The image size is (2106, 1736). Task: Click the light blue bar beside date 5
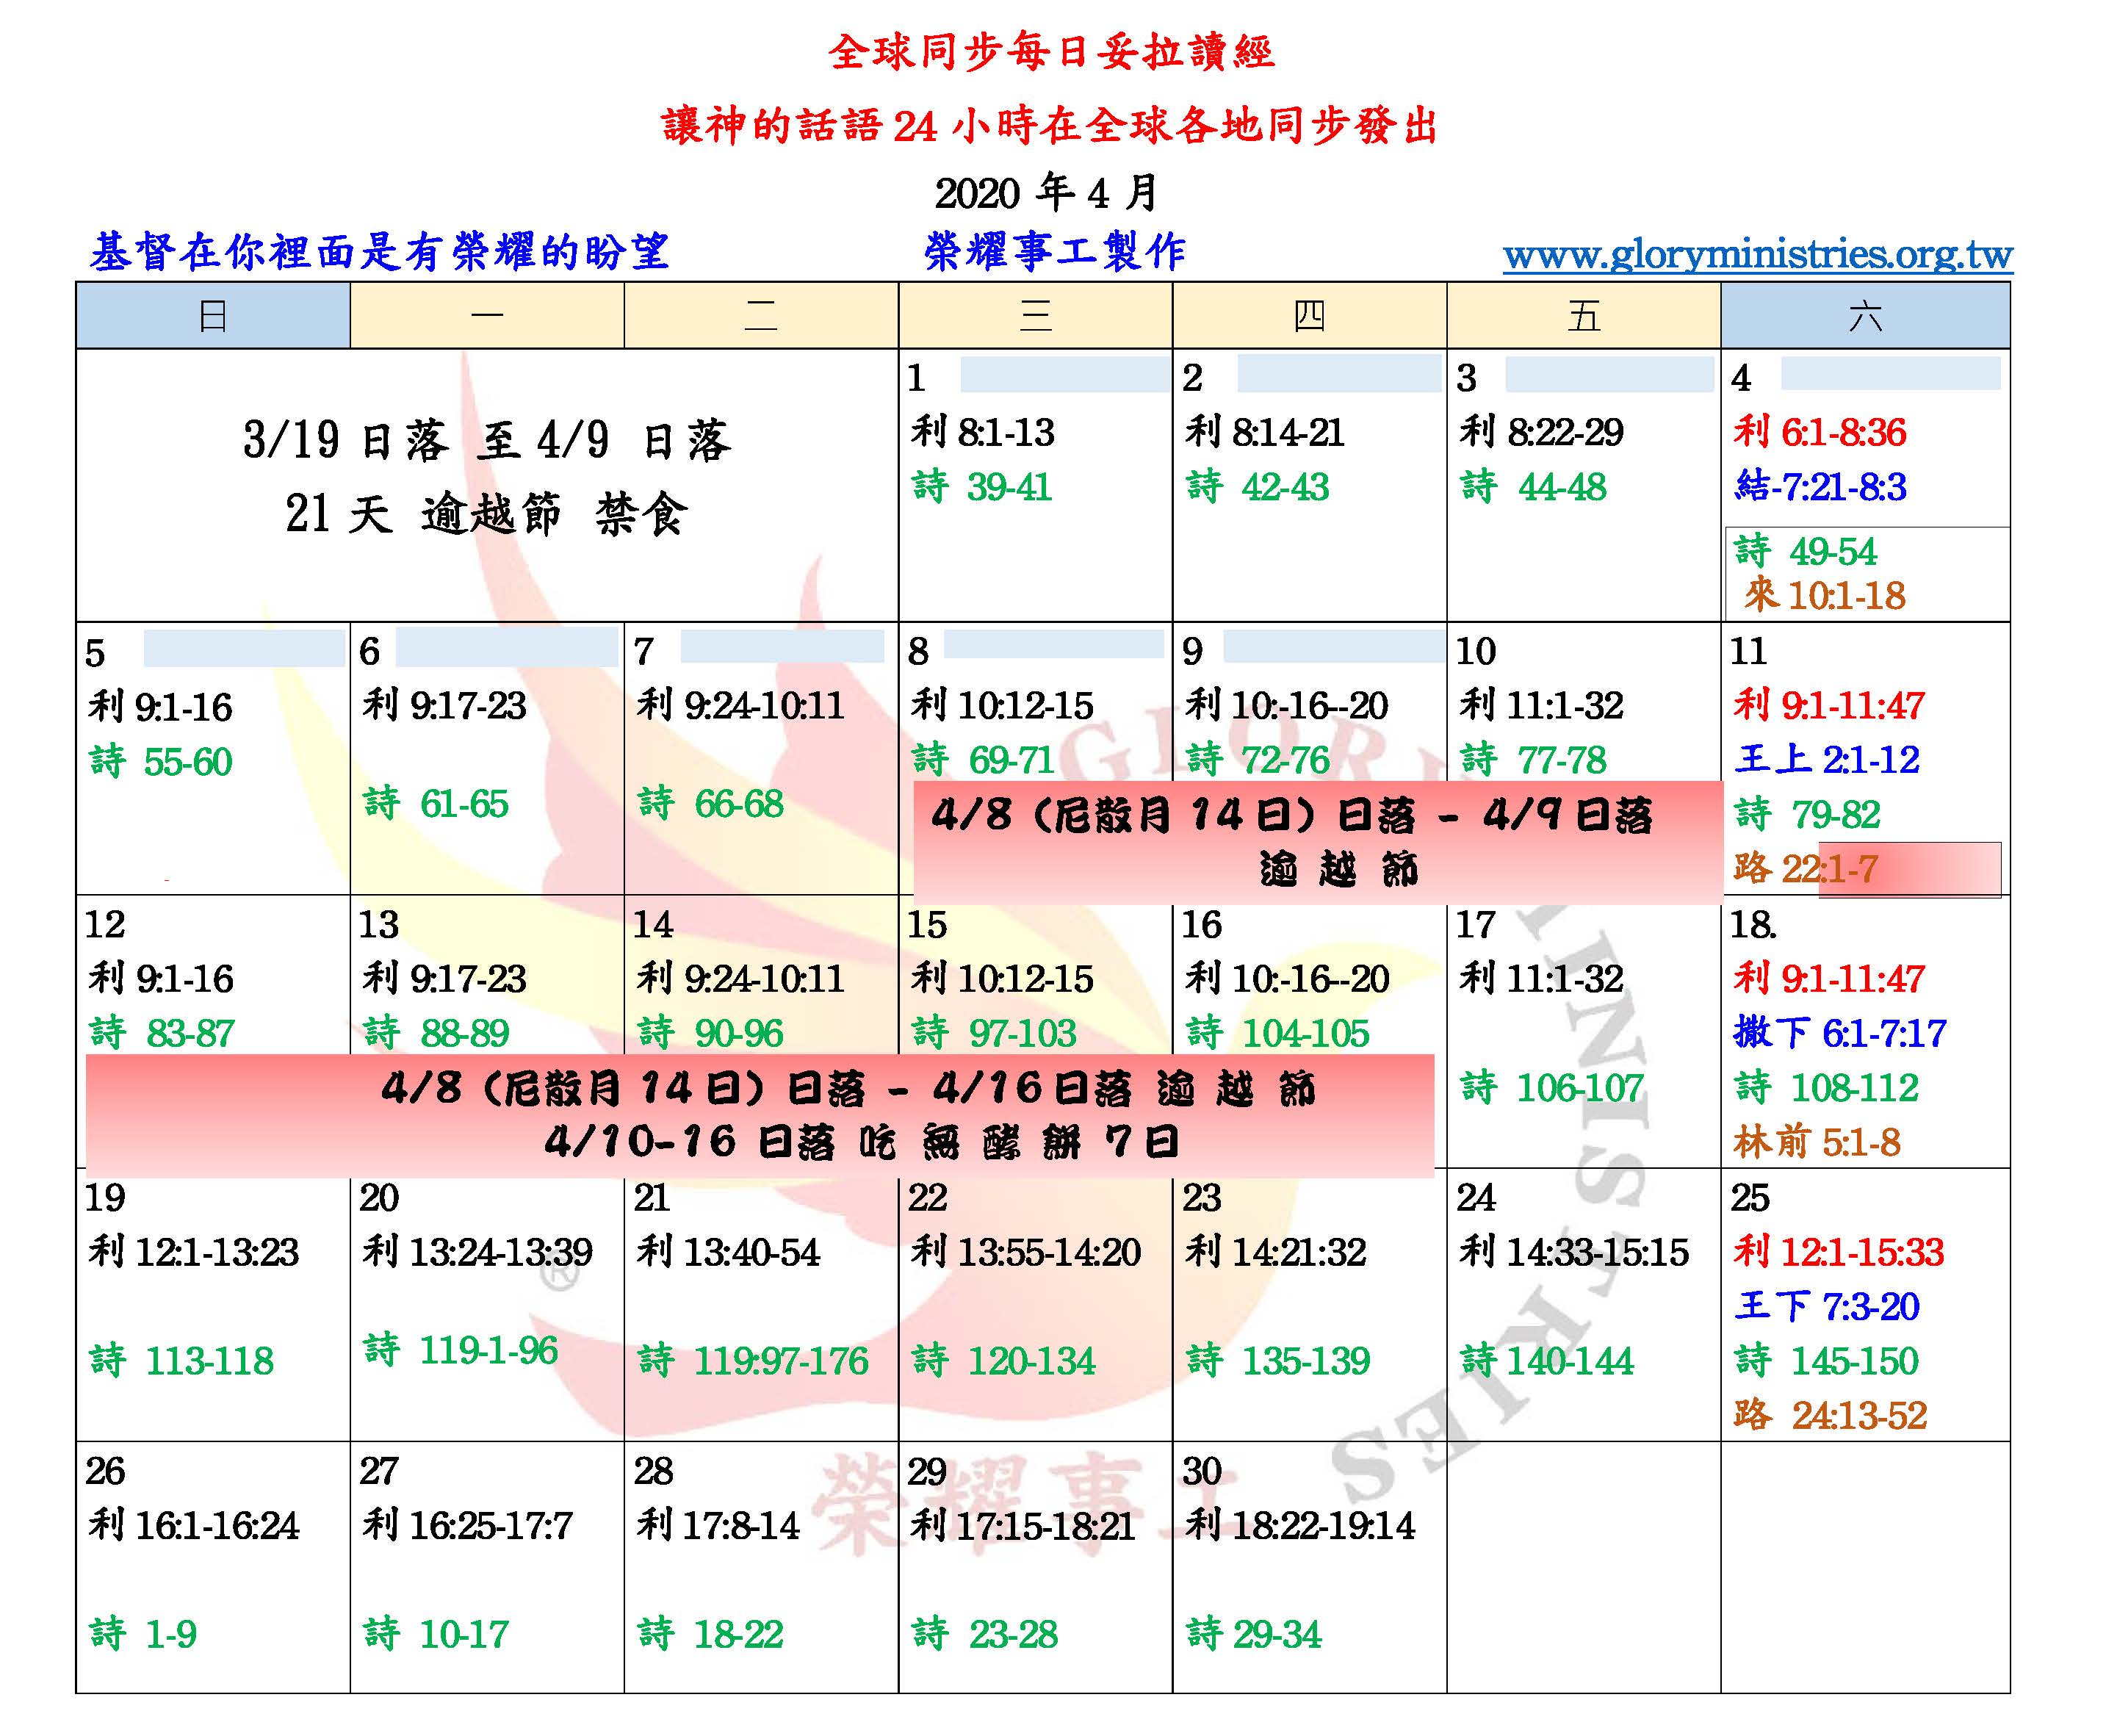244,649
